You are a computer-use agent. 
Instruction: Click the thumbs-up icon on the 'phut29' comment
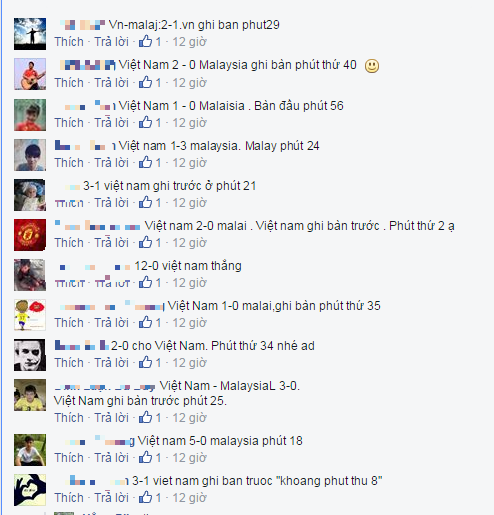click(145, 41)
